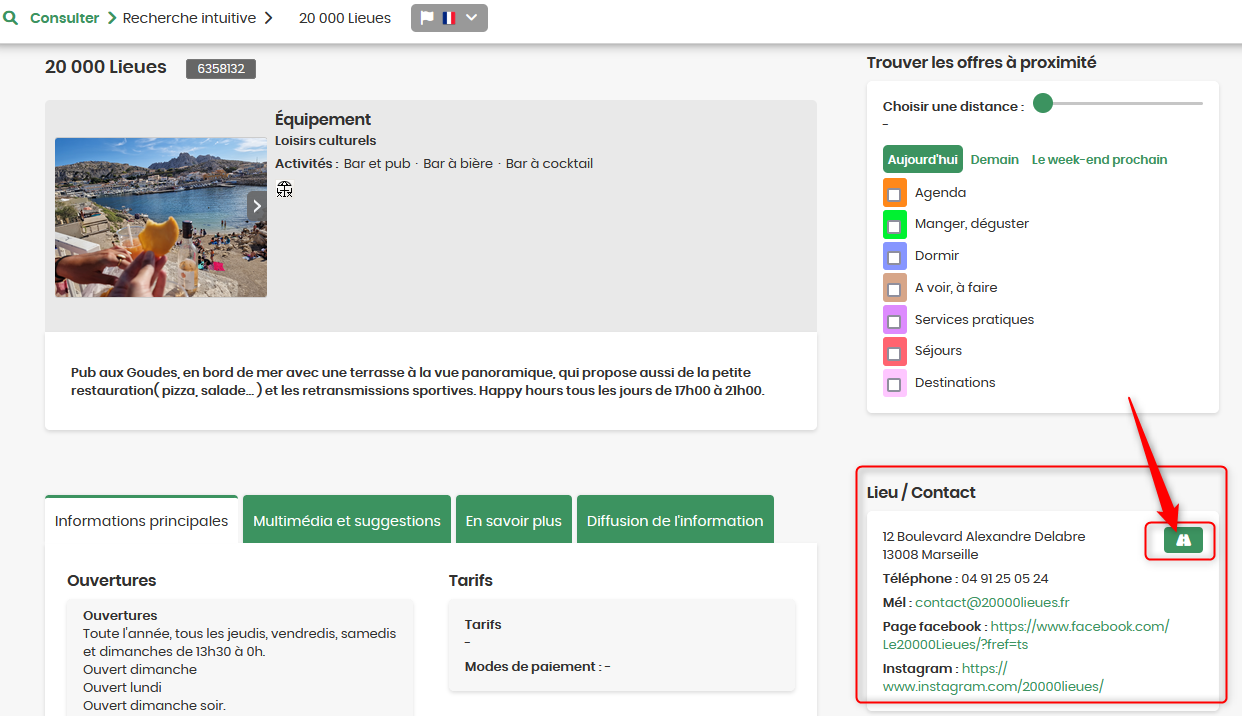
Task: Open the route directions icon button
Action: [x=1183, y=540]
